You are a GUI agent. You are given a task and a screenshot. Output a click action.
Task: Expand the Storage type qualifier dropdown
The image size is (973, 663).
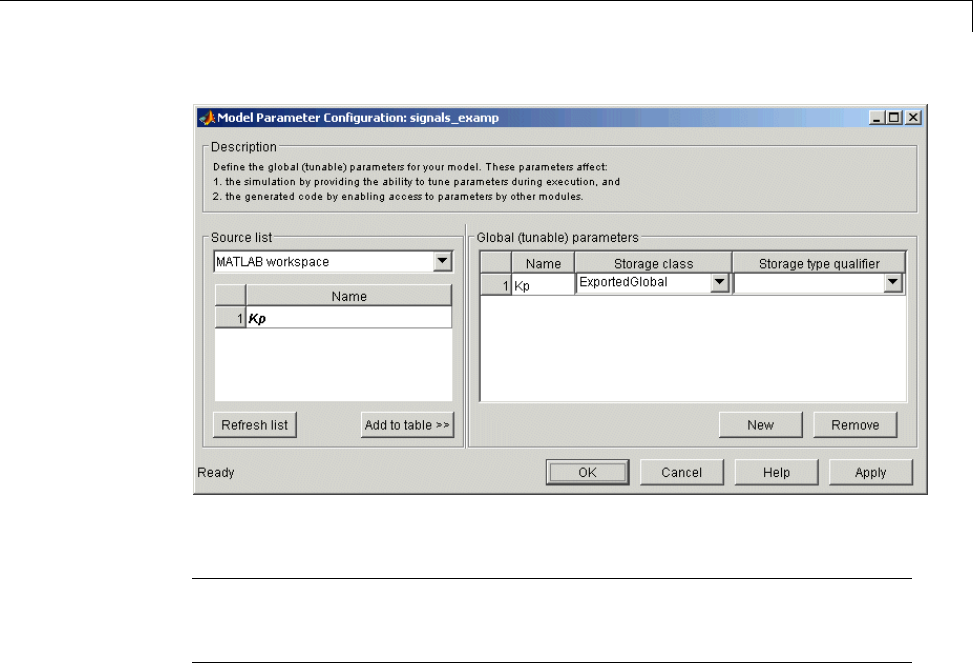coord(892,282)
